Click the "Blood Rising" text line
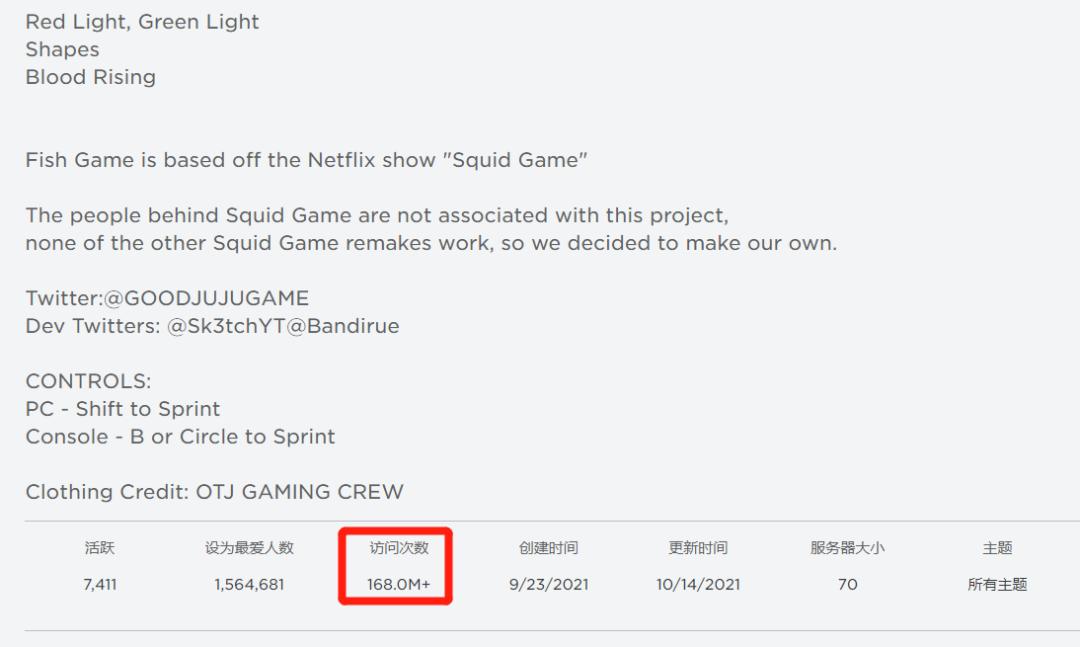1080x647 pixels. [x=90, y=77]
